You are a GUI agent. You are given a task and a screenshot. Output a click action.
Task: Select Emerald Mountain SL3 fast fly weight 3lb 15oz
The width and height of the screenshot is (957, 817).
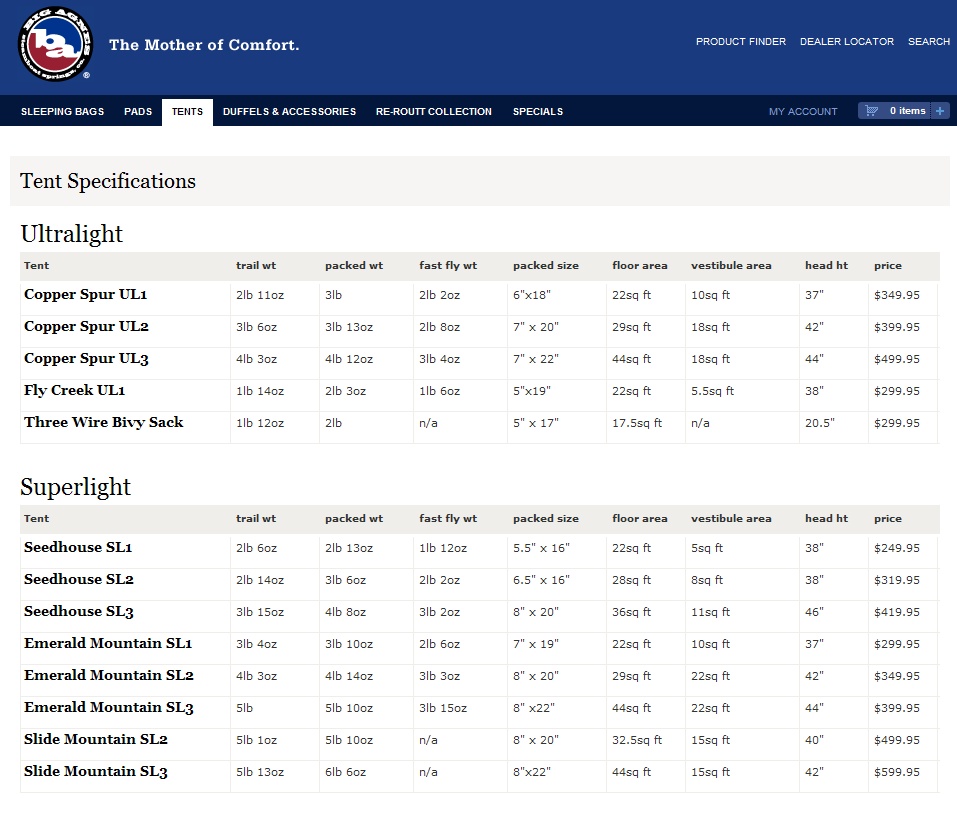pyautogui.click(x=443, y=708)
